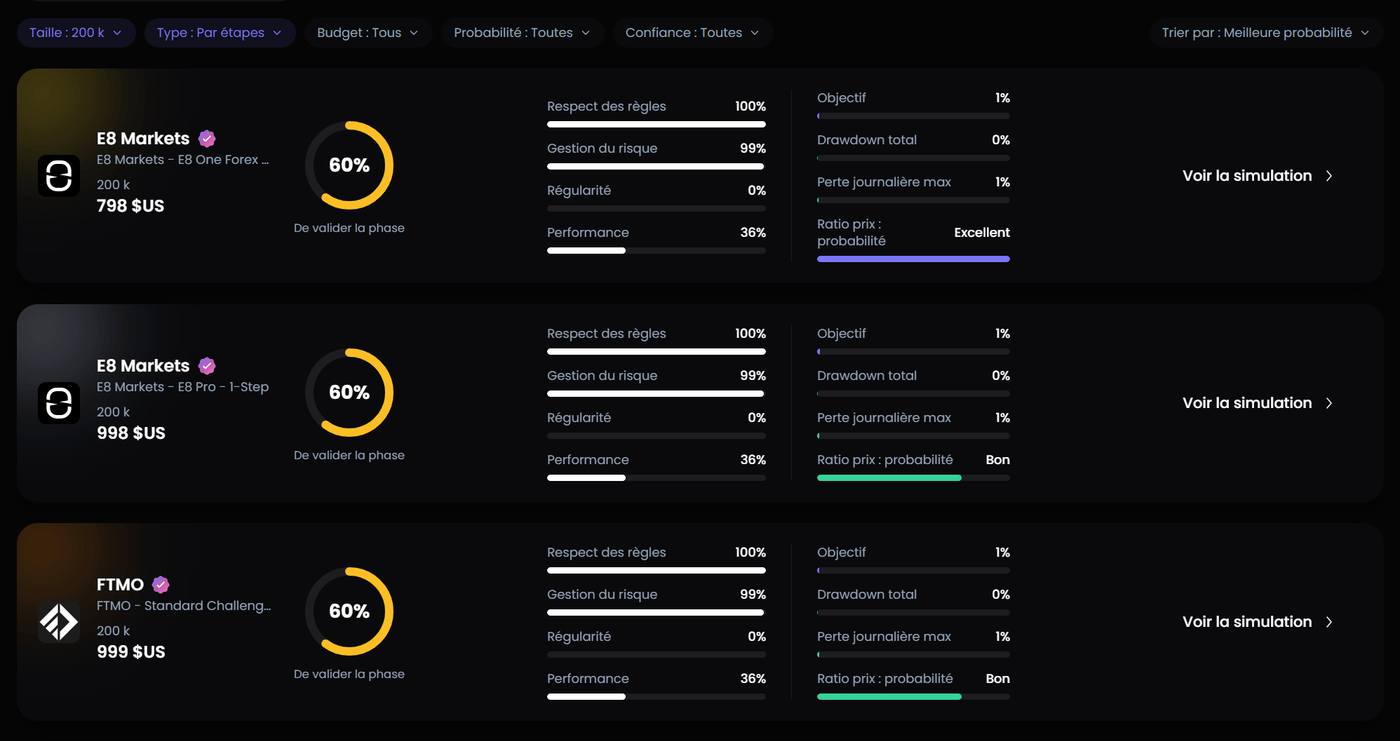Image resolution: width=1400 pixels, height=741 pixels.
Task: Click verified badge on E8 One Forex card
Action: [x=207, y=138]
